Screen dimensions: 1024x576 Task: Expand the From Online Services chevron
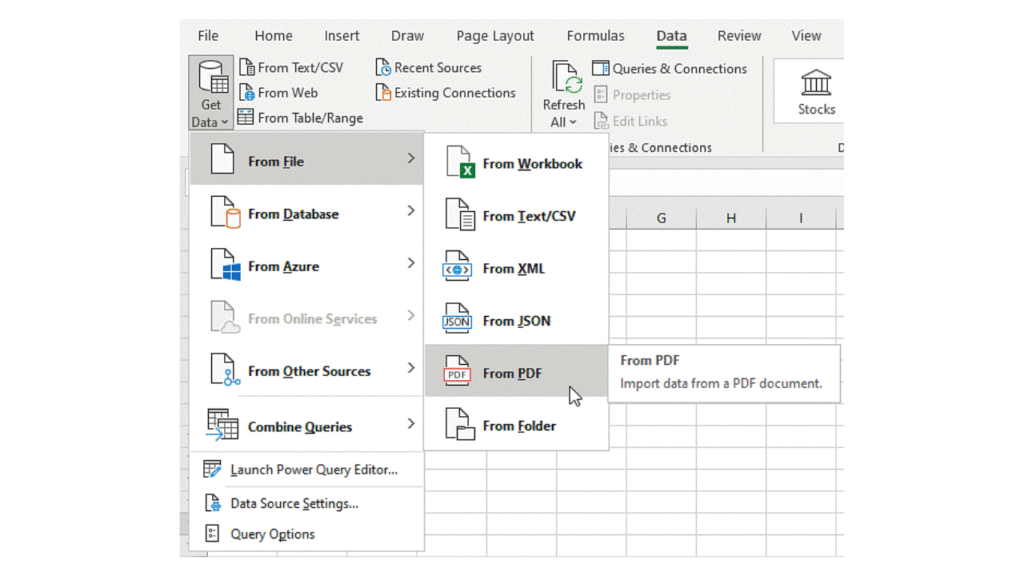(411, 315)
